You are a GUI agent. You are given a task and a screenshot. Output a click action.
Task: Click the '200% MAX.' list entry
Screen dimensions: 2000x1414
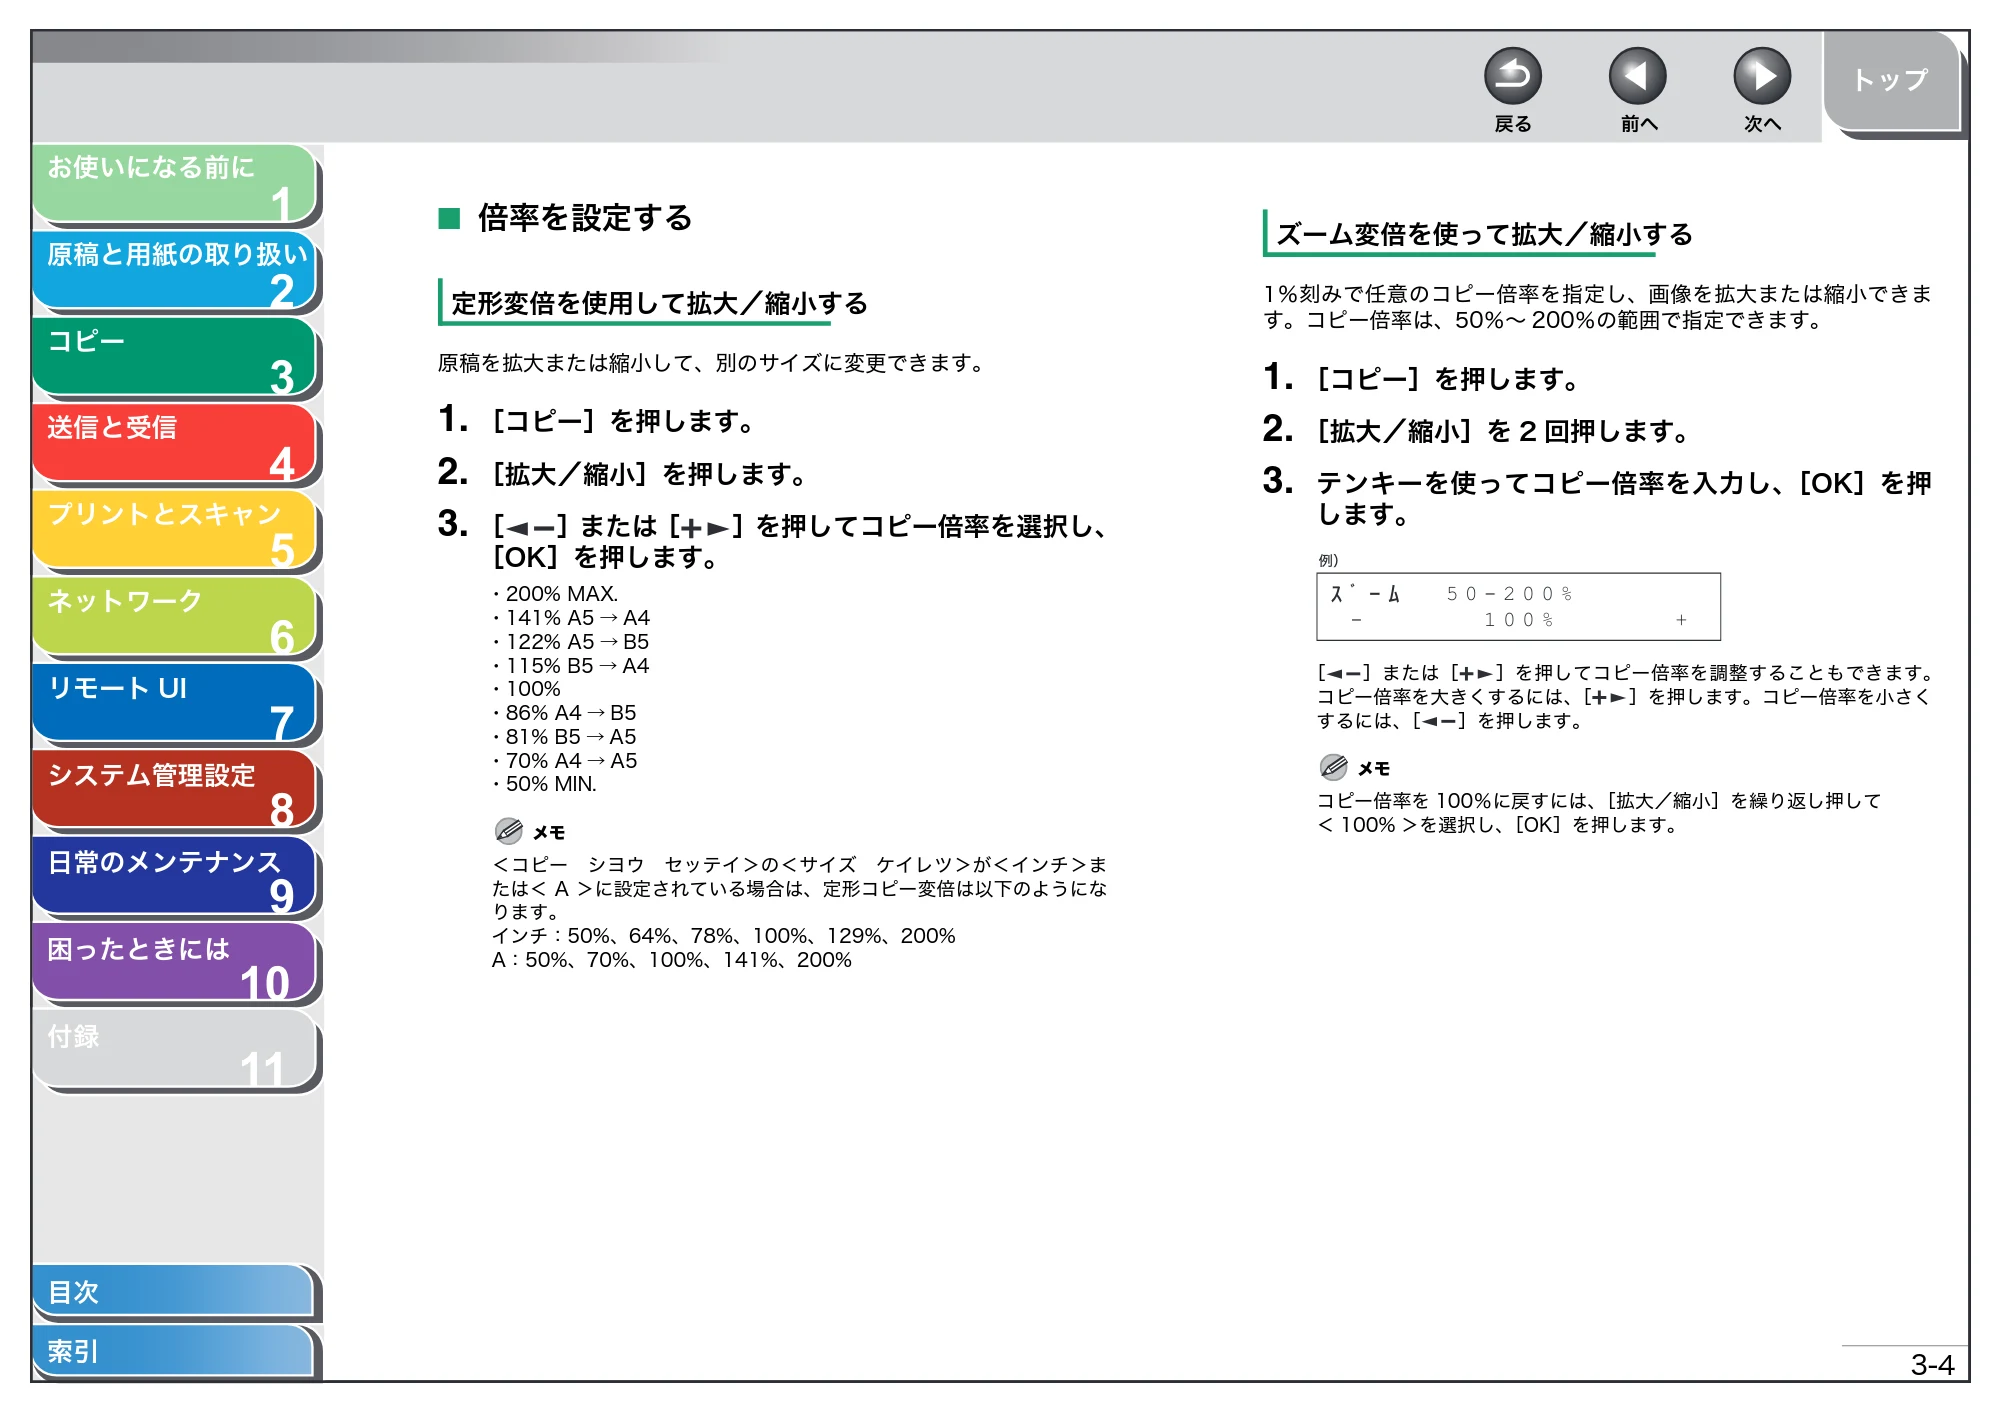[562, 594]
